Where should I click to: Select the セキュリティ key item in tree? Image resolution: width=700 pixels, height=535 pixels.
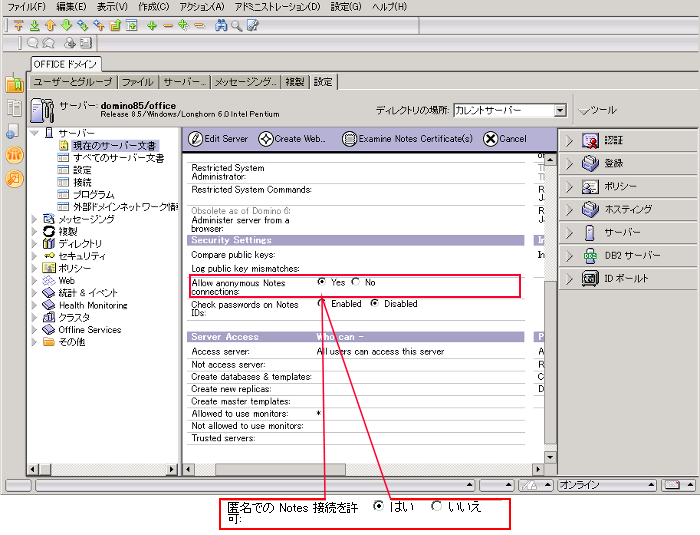[81, 256]
